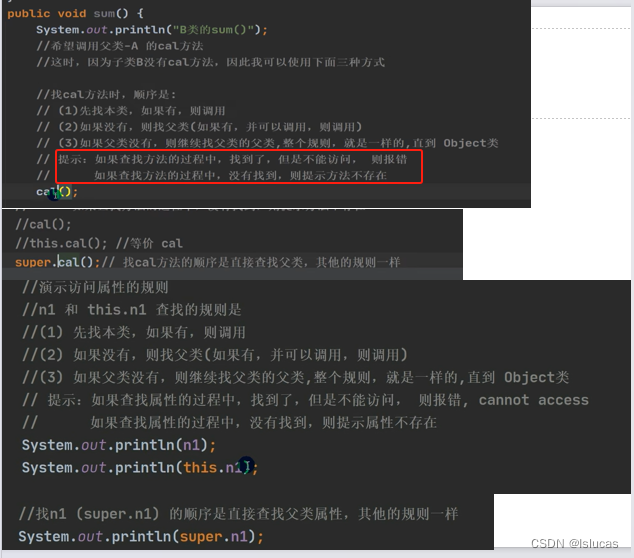Click cal comment '(3)如果父类没有' ending Object类
Image resolution: width=634 pixels, height=558 pixels.
(x=267, y=143)
